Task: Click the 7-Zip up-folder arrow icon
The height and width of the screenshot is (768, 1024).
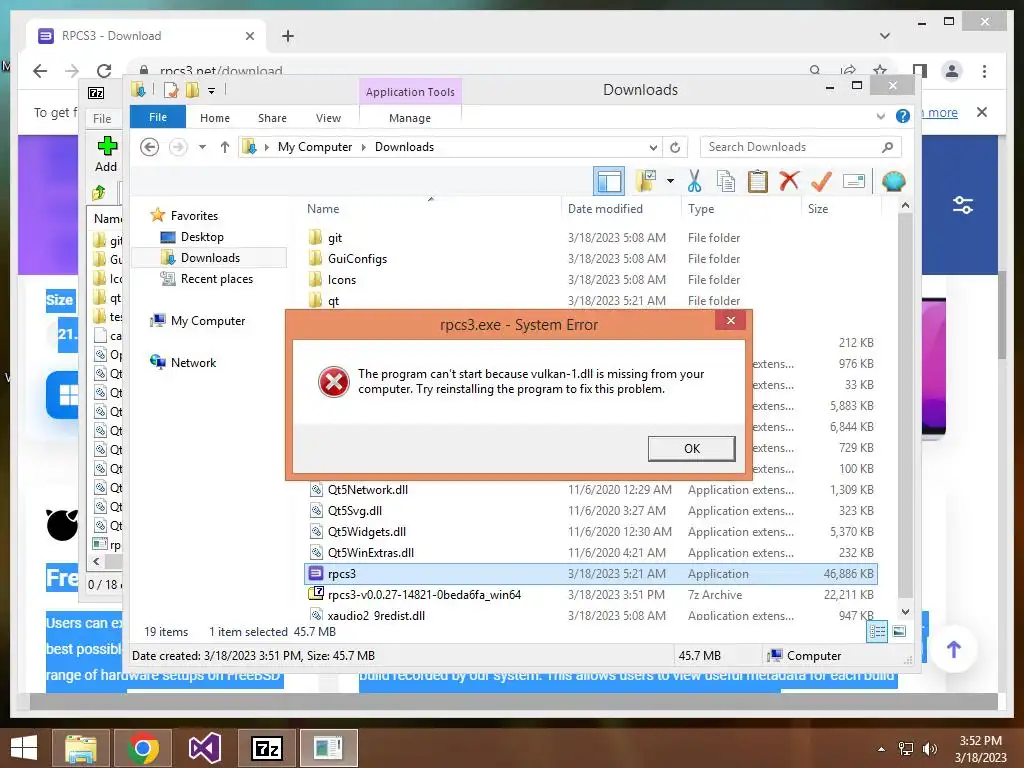Action: 99,193
